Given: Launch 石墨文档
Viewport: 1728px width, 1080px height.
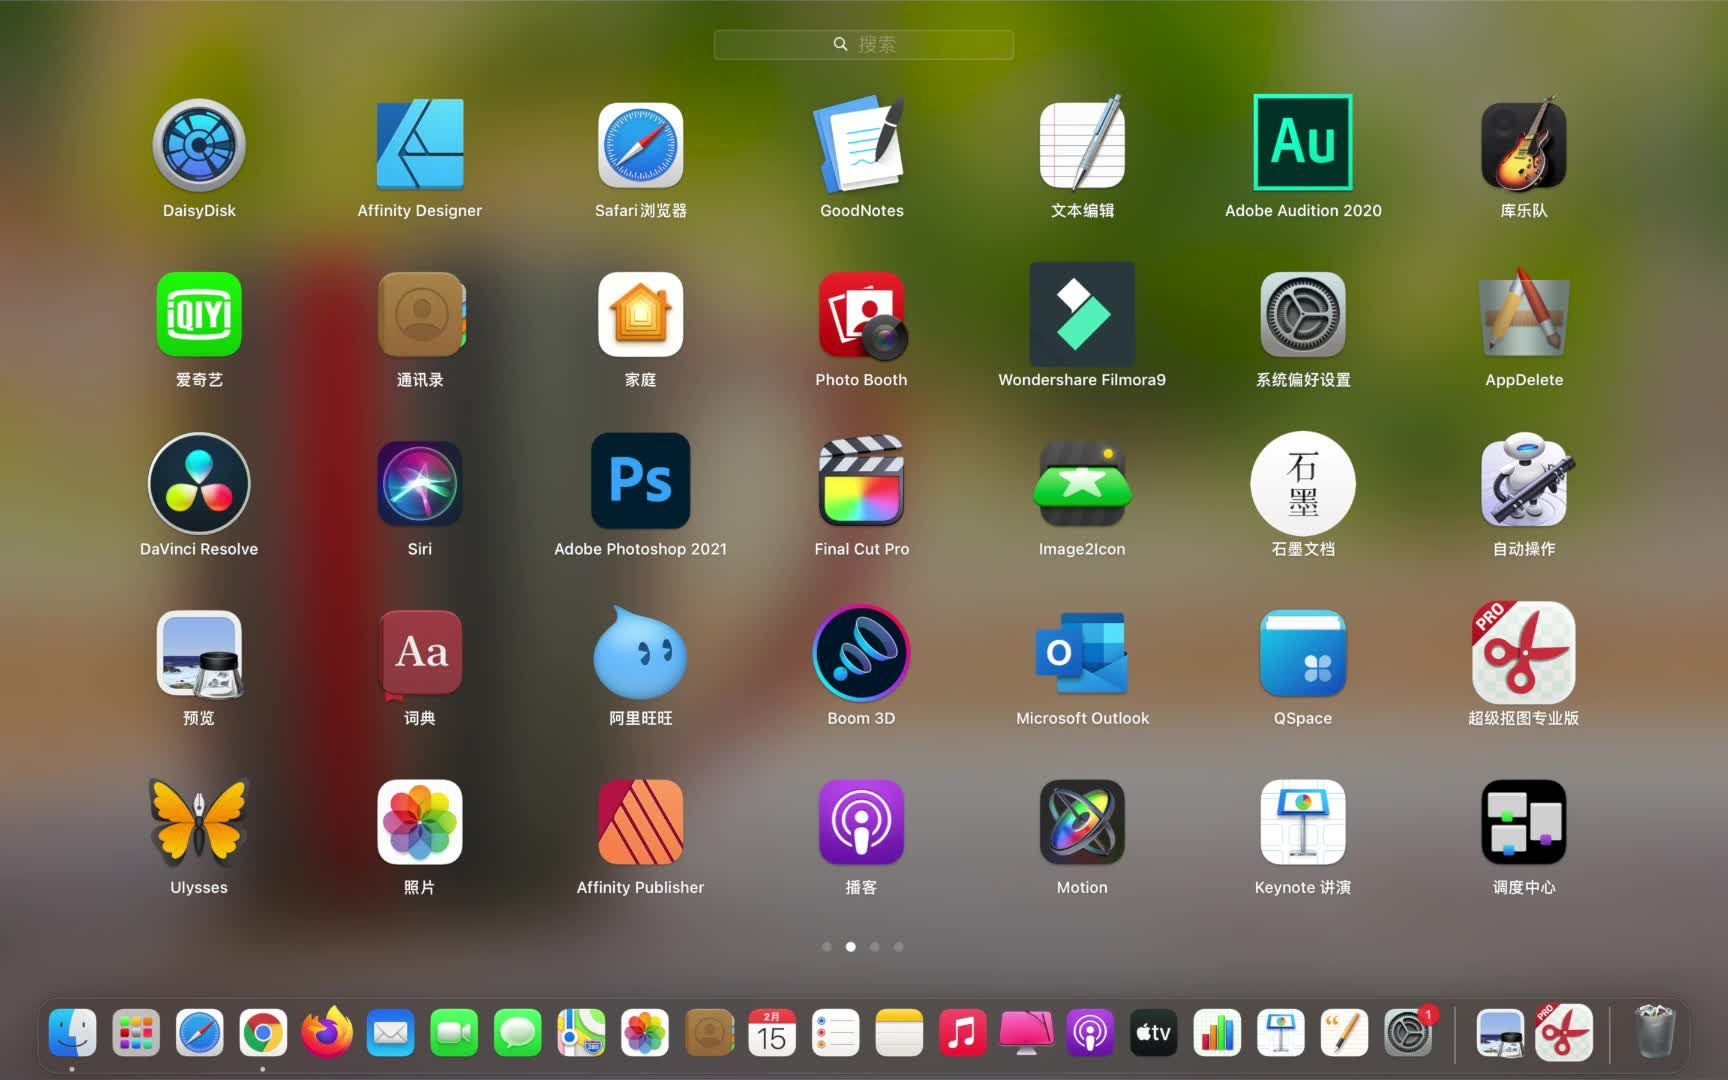Looking at the screenshot, I should tap(1303, 483).
